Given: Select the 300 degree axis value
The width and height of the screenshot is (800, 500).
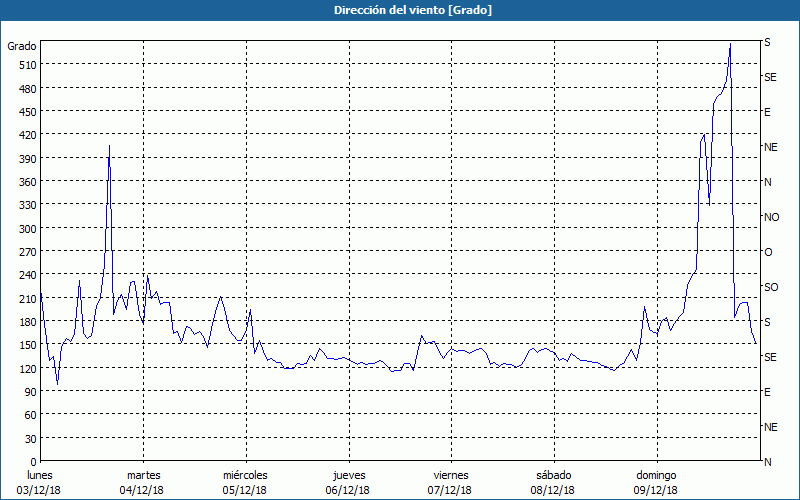Looking at the screenshot, I should click(x=27, y=229).
